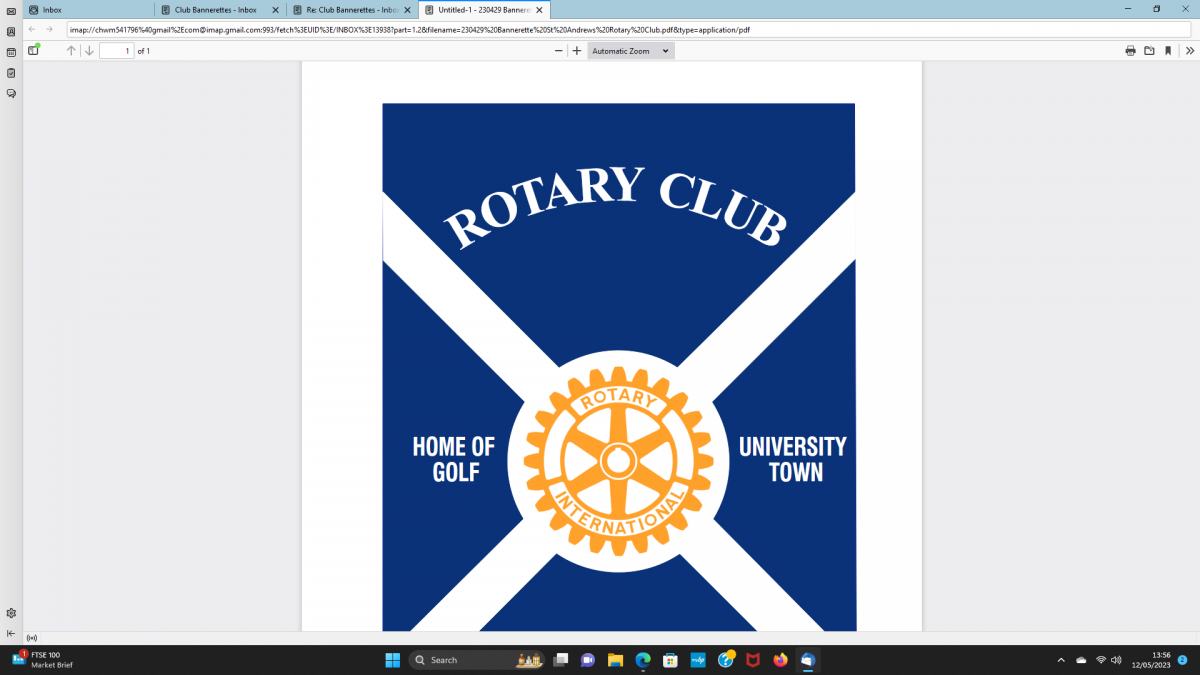The width and height of the screenshot is (1200, 675).
Task: Open the Calendar space in sidebar
Action: 11,51
